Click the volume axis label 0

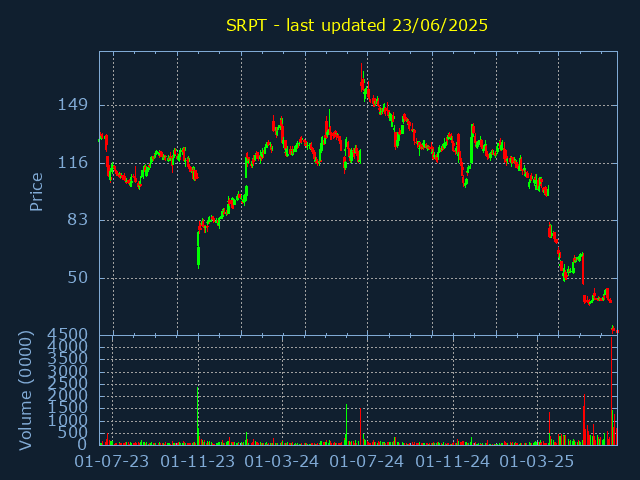pos(82,444)
